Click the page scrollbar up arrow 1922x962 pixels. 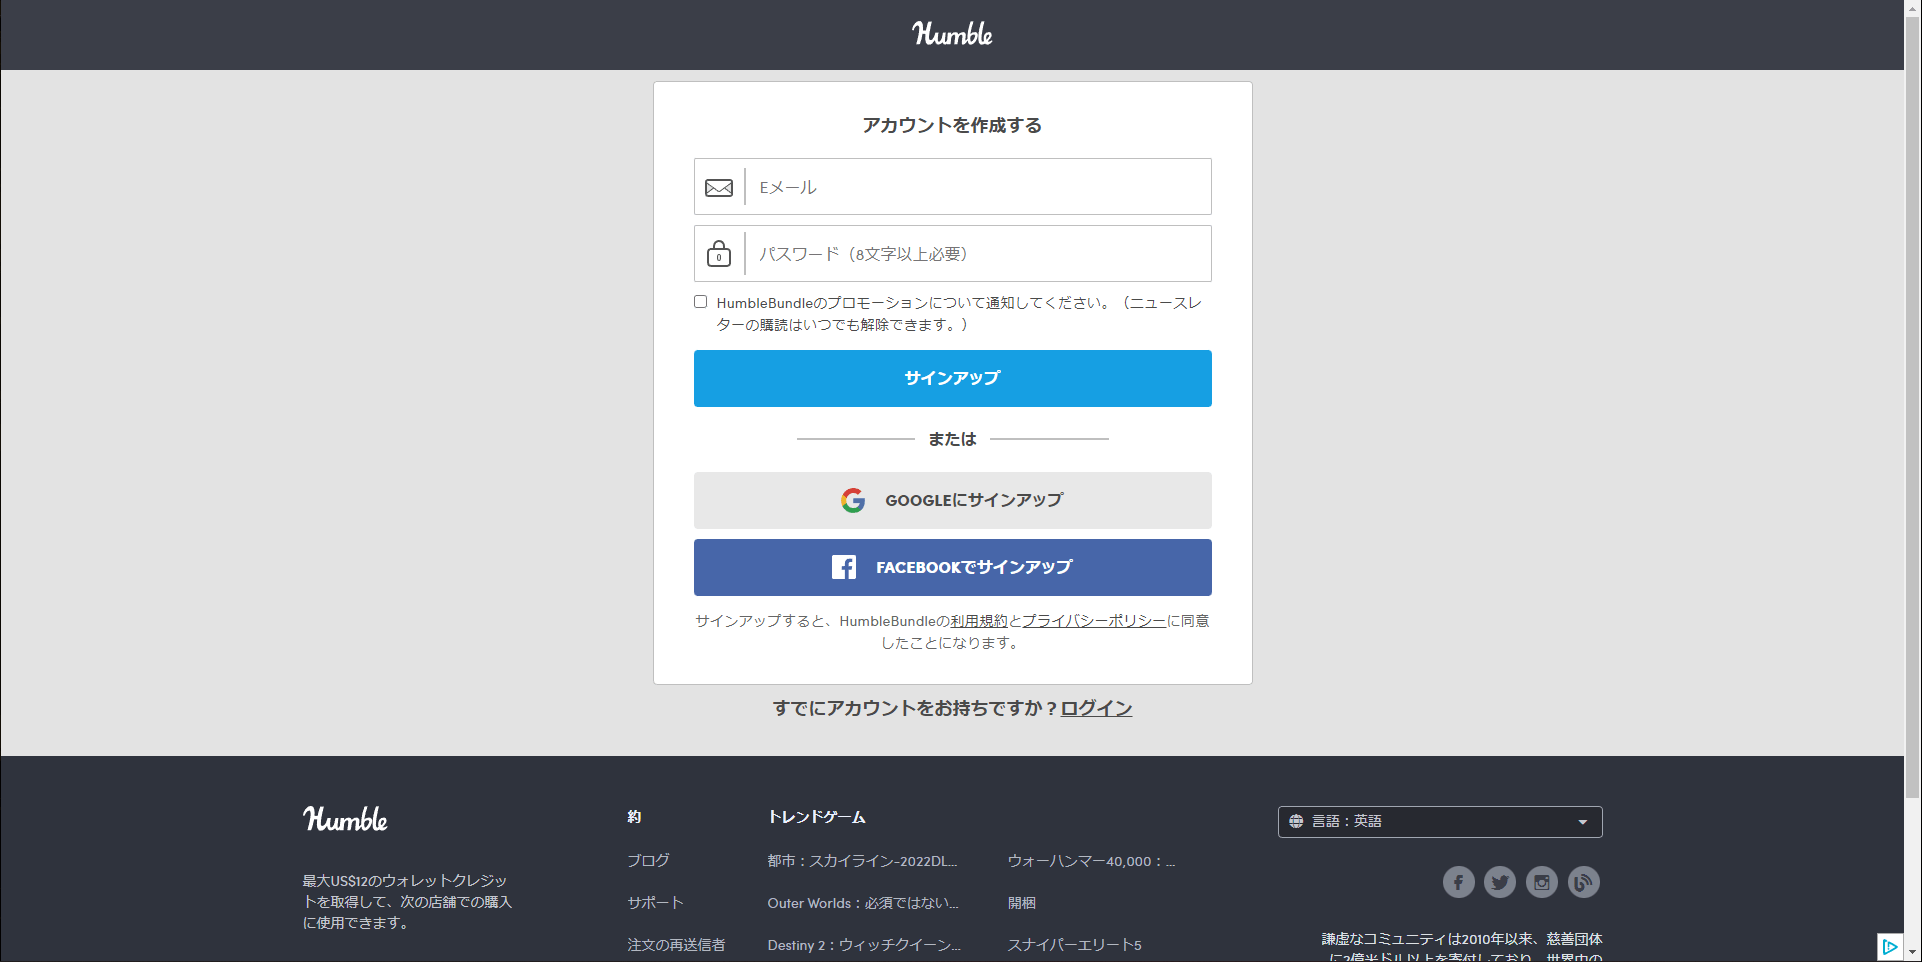pyautogui.click(x=1913, y=8)
